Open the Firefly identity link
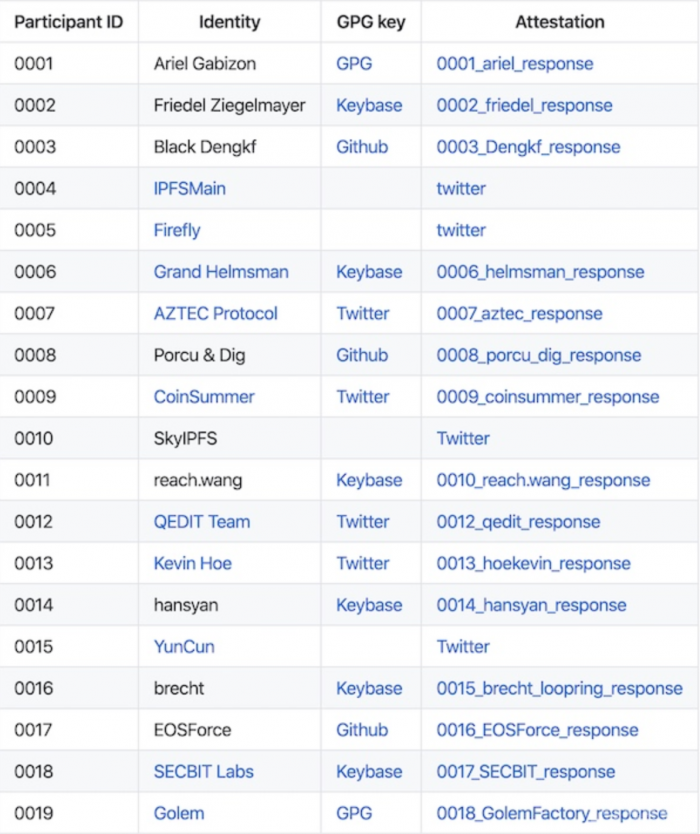This screenshot has width=700, height=834. [x=177, y=230]
